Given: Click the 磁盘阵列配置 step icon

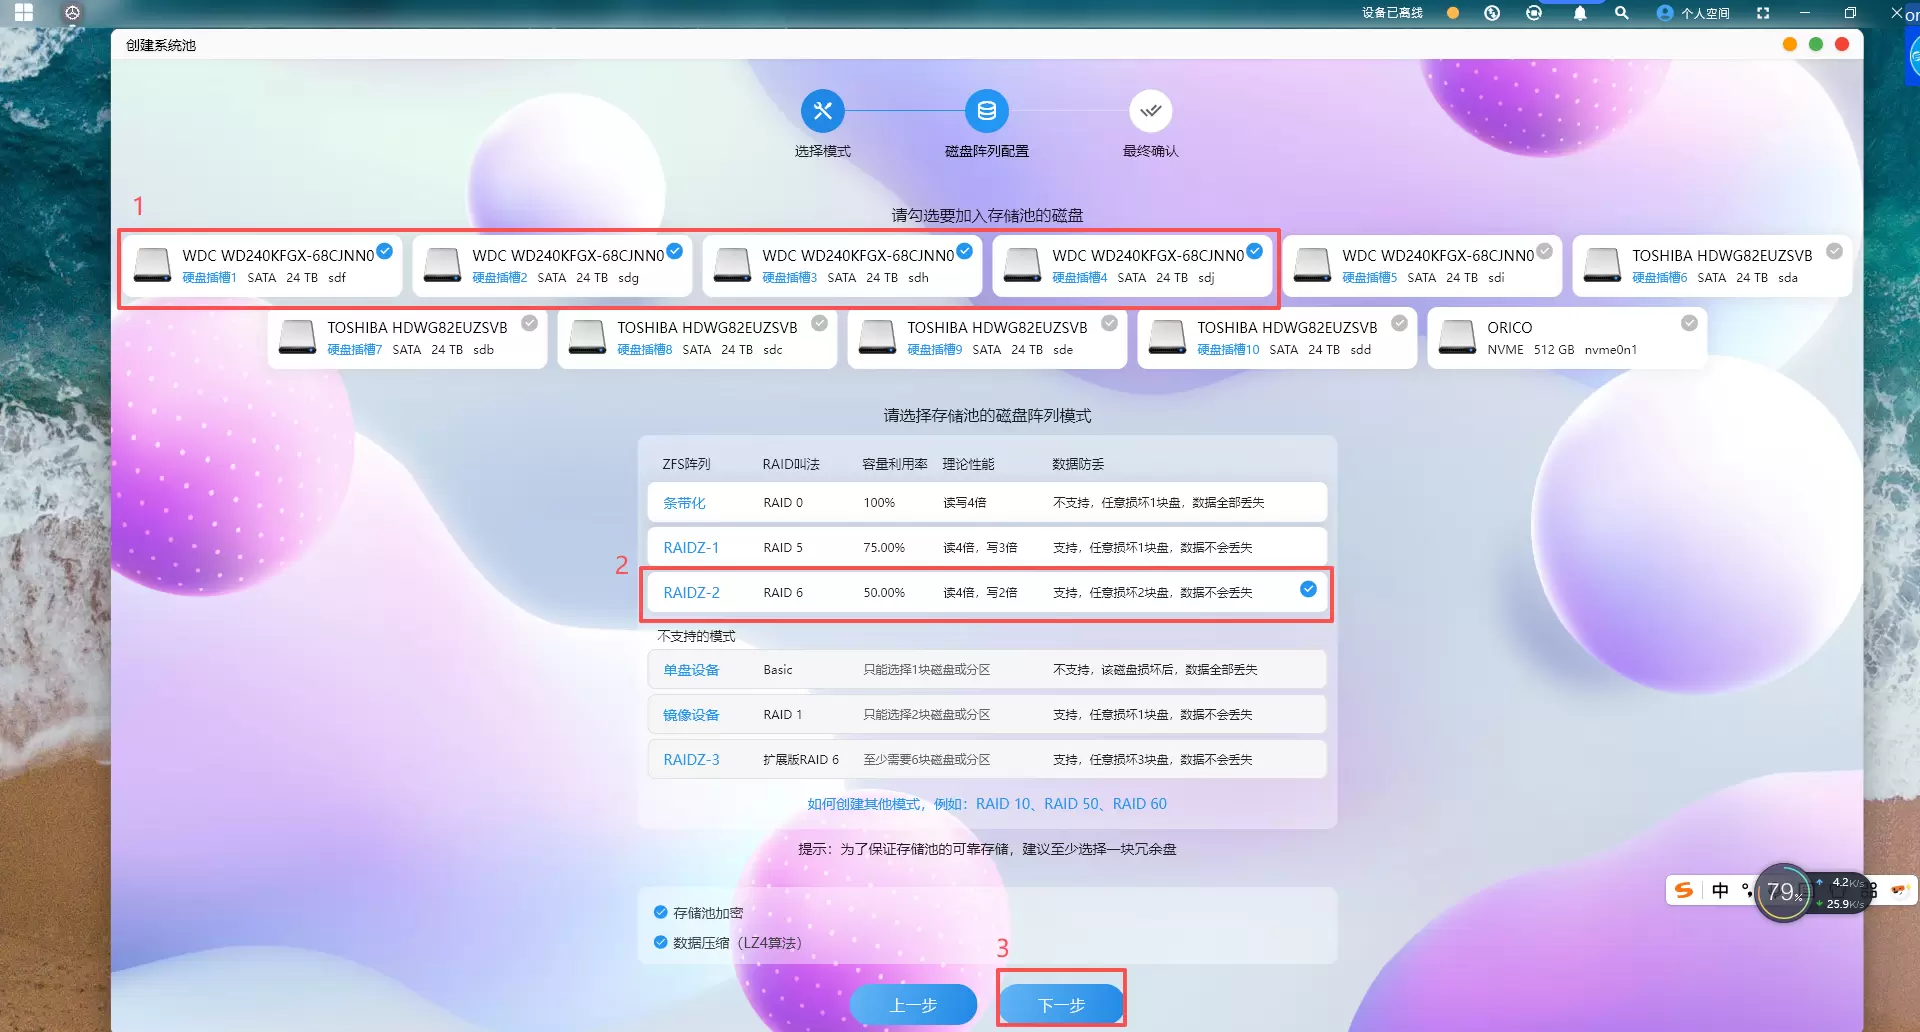Looking at the screenshot, I should click(x=986, y=111).
